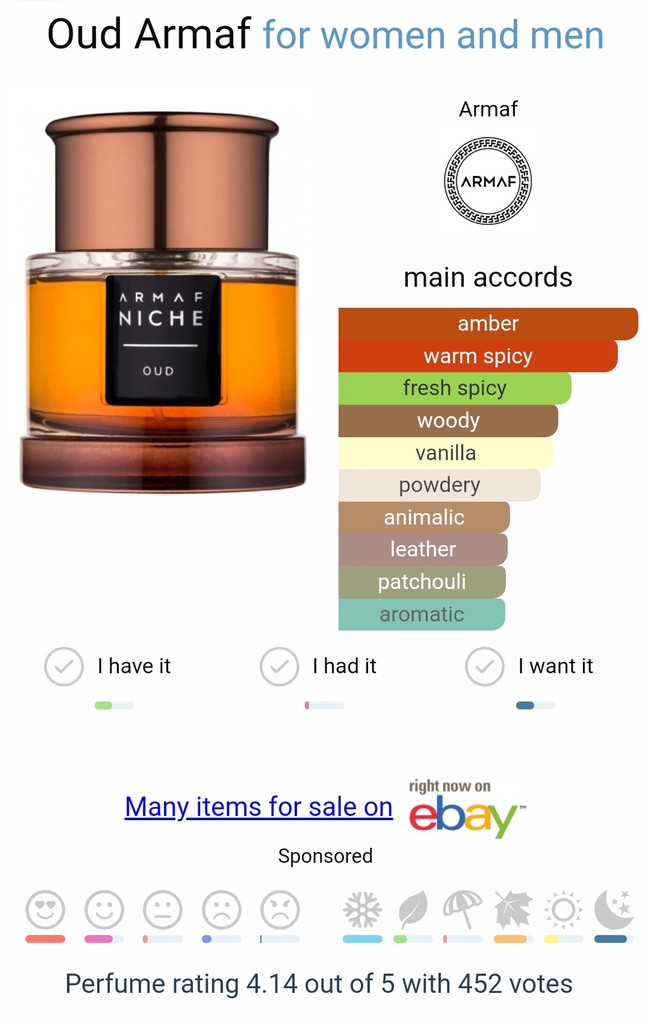Open 'Many items for sale on' link
Image resolution: width=650 pixels, height=1024 pixels.
(259, 807)
